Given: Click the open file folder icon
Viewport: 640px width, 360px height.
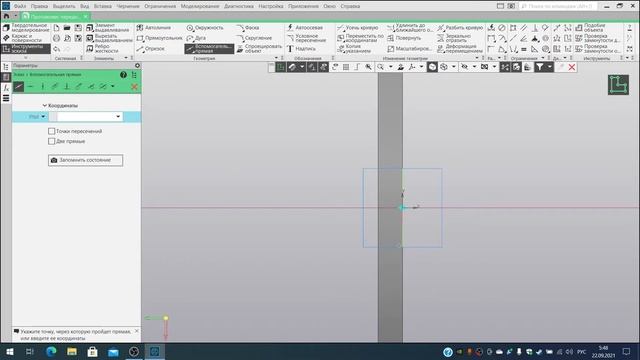Looking at the screenshot, I should 67,28.
